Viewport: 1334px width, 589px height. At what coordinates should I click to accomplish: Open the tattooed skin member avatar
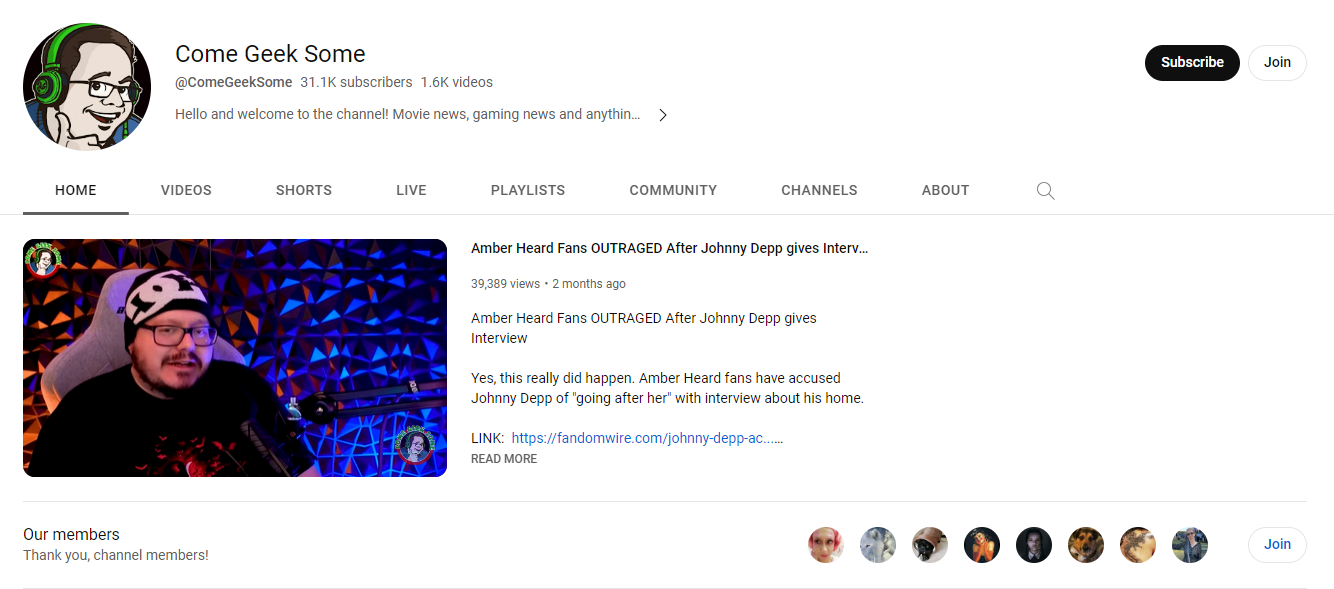coord(1138,545)
